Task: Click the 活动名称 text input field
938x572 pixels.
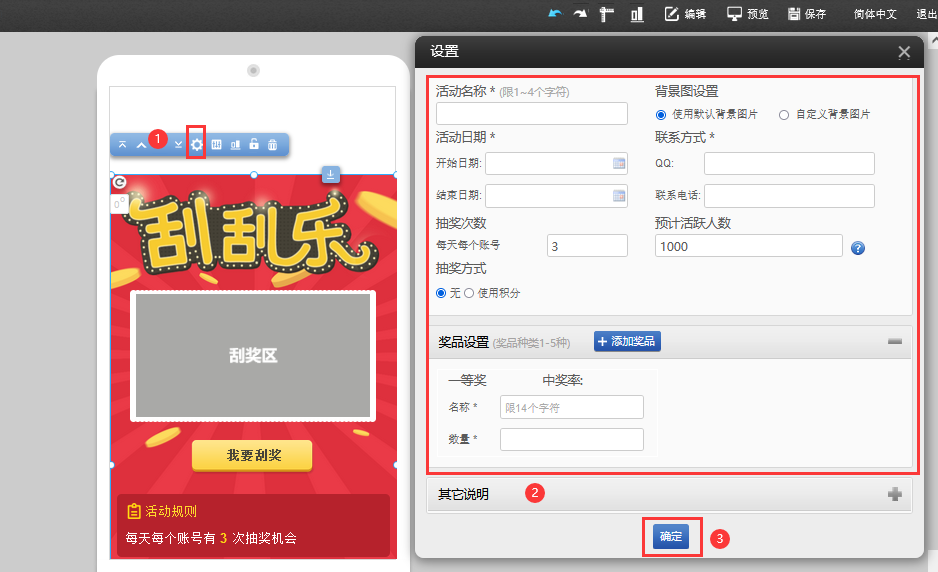Action: [x=531, y=113]
